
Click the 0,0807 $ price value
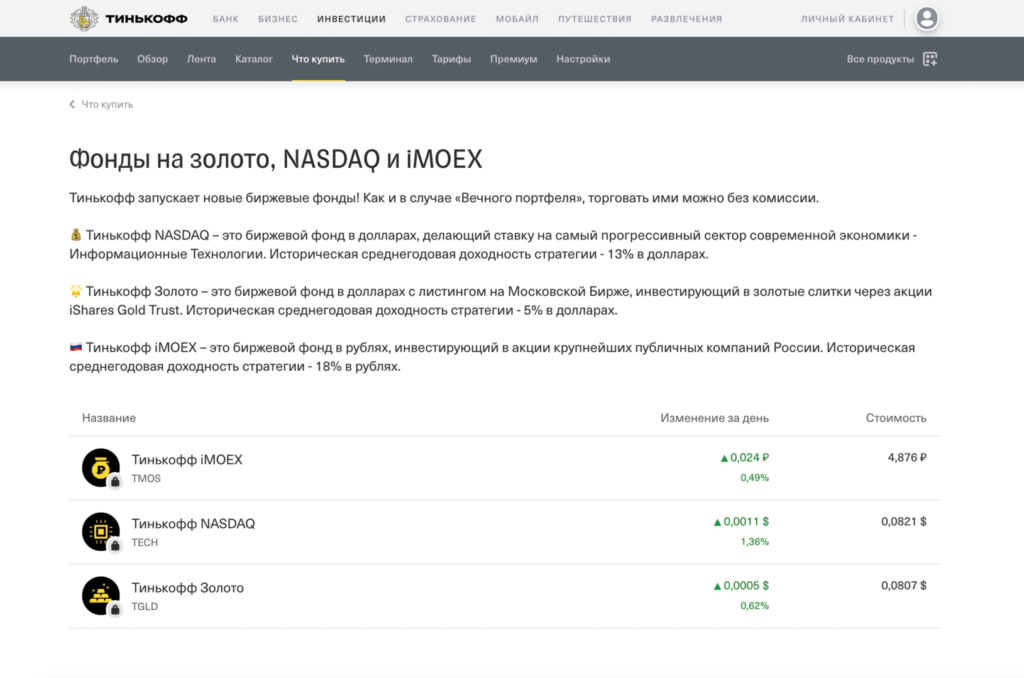[x=904, y=586]
